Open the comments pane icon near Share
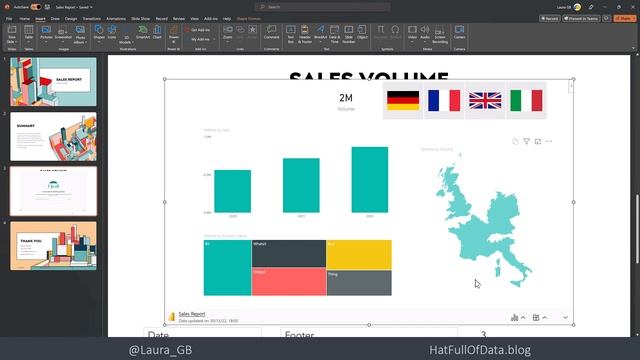 607,18
